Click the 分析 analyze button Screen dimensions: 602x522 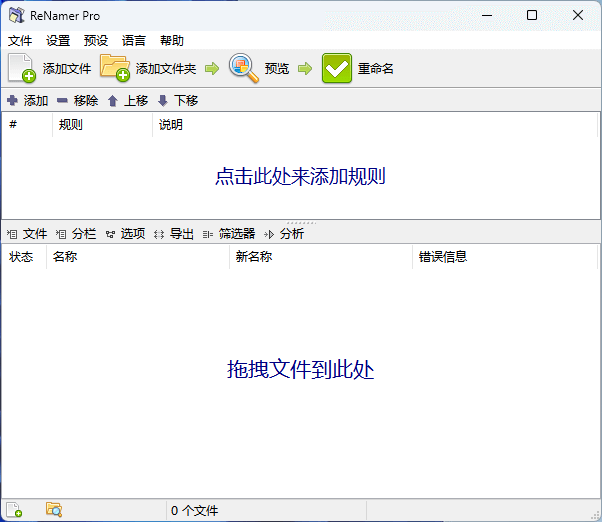(284, 234)
